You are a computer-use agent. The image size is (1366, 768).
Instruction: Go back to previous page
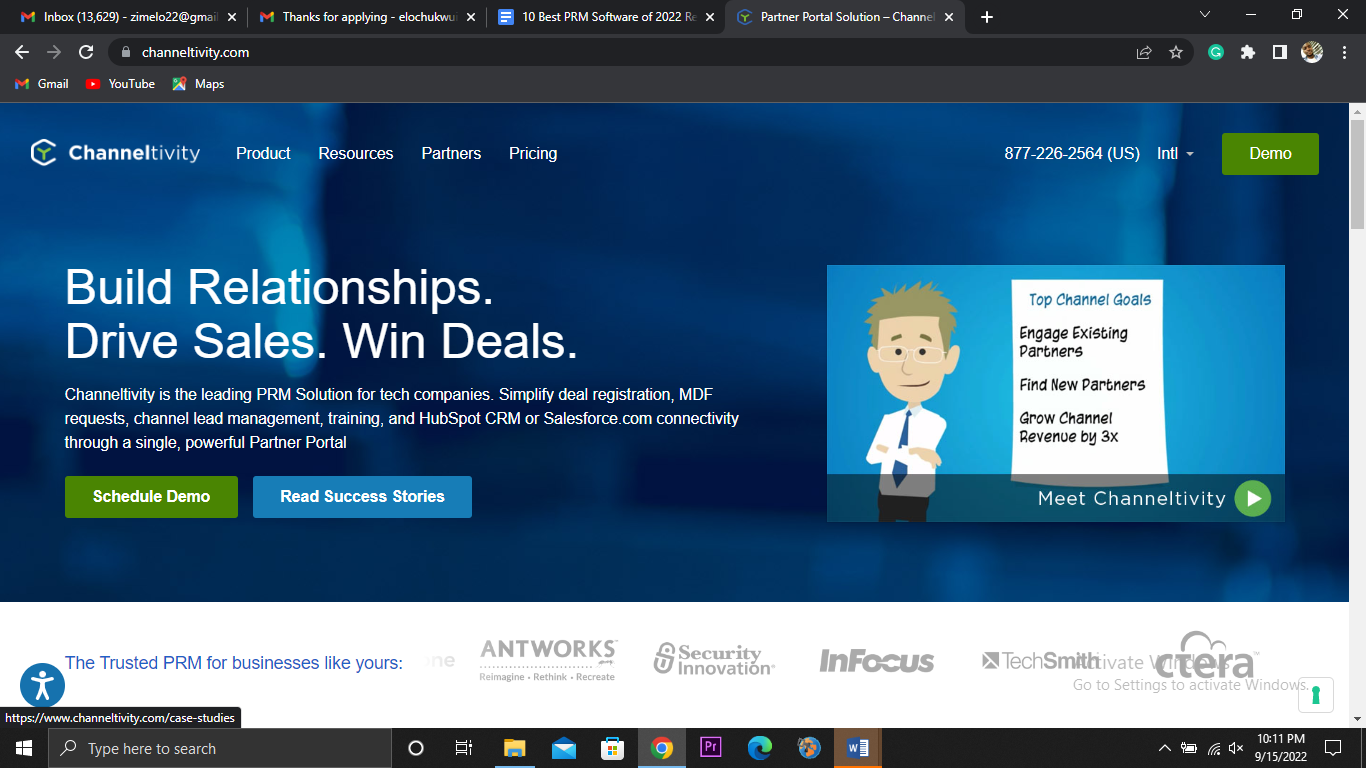click(x=22, y=52)
